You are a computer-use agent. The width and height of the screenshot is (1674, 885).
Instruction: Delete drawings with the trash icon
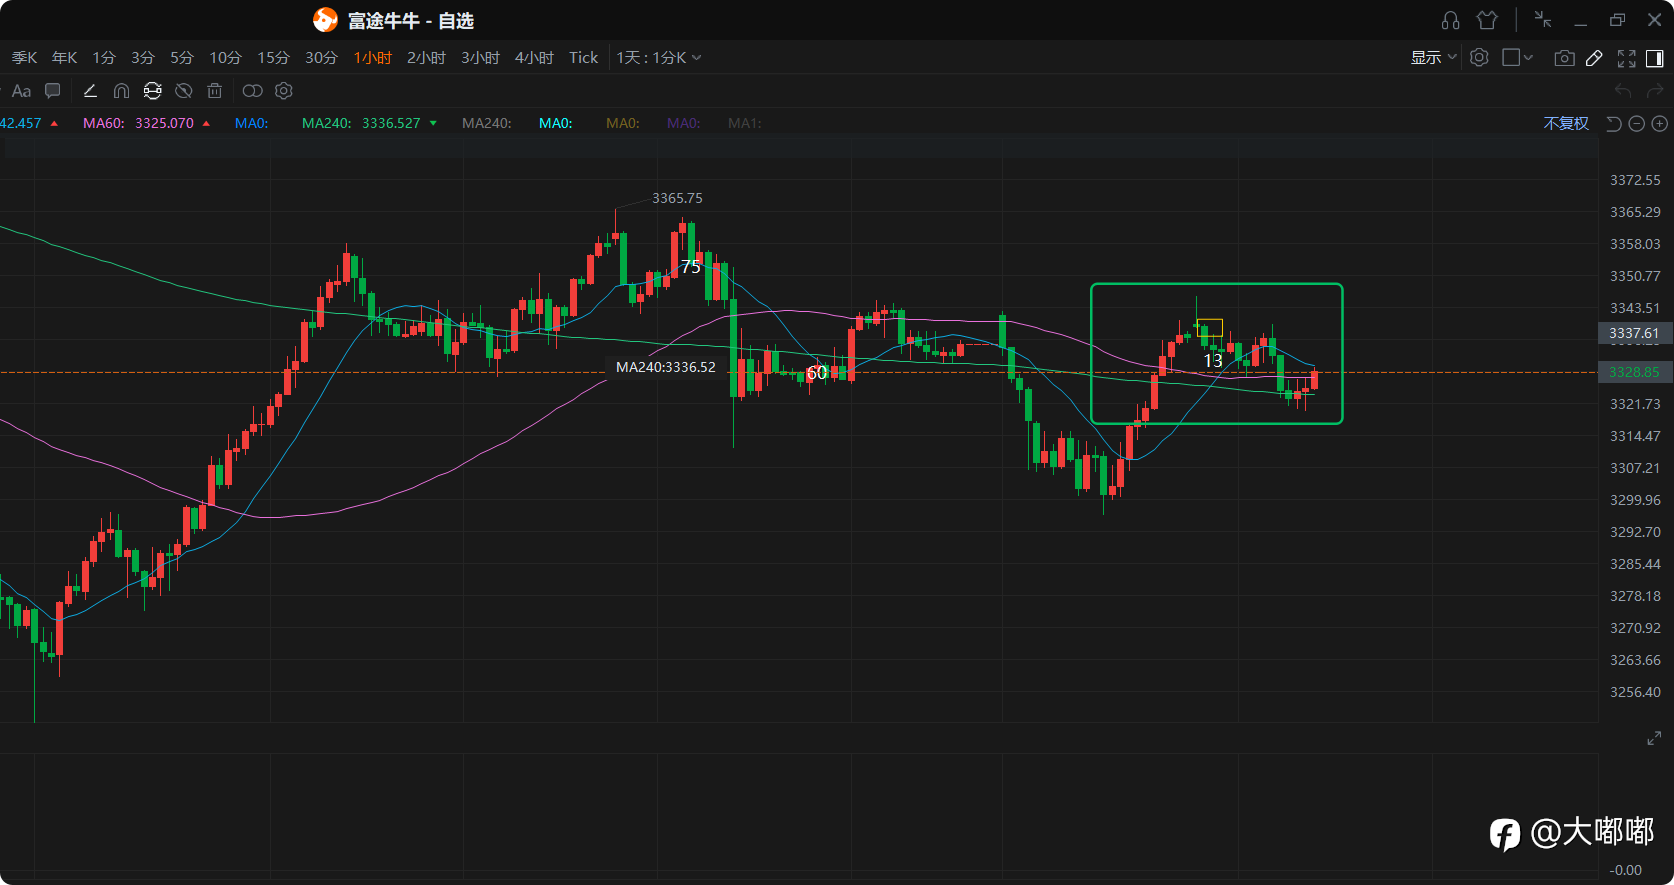pyautogui.click(x=214, y=91)
